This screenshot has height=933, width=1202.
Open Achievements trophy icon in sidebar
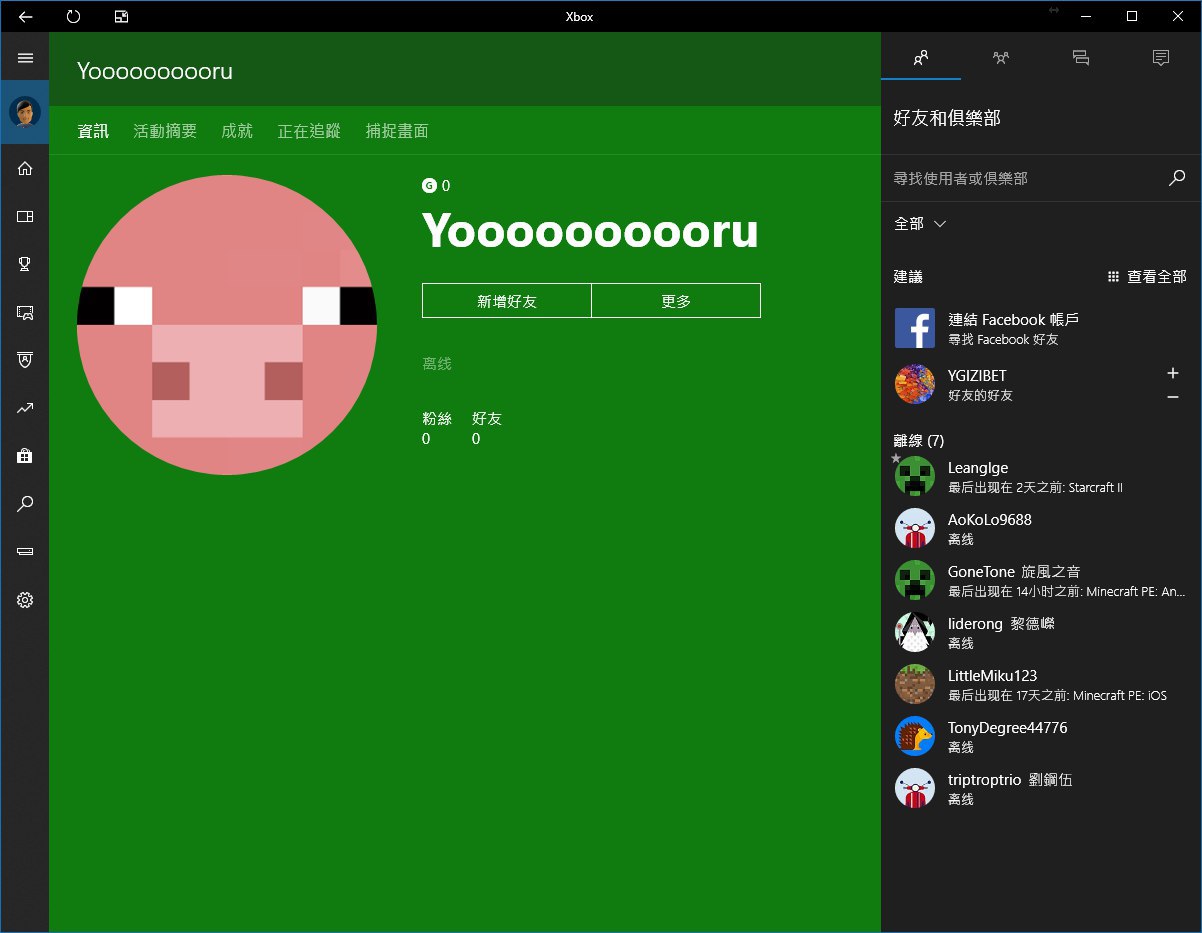coord(25,264)
